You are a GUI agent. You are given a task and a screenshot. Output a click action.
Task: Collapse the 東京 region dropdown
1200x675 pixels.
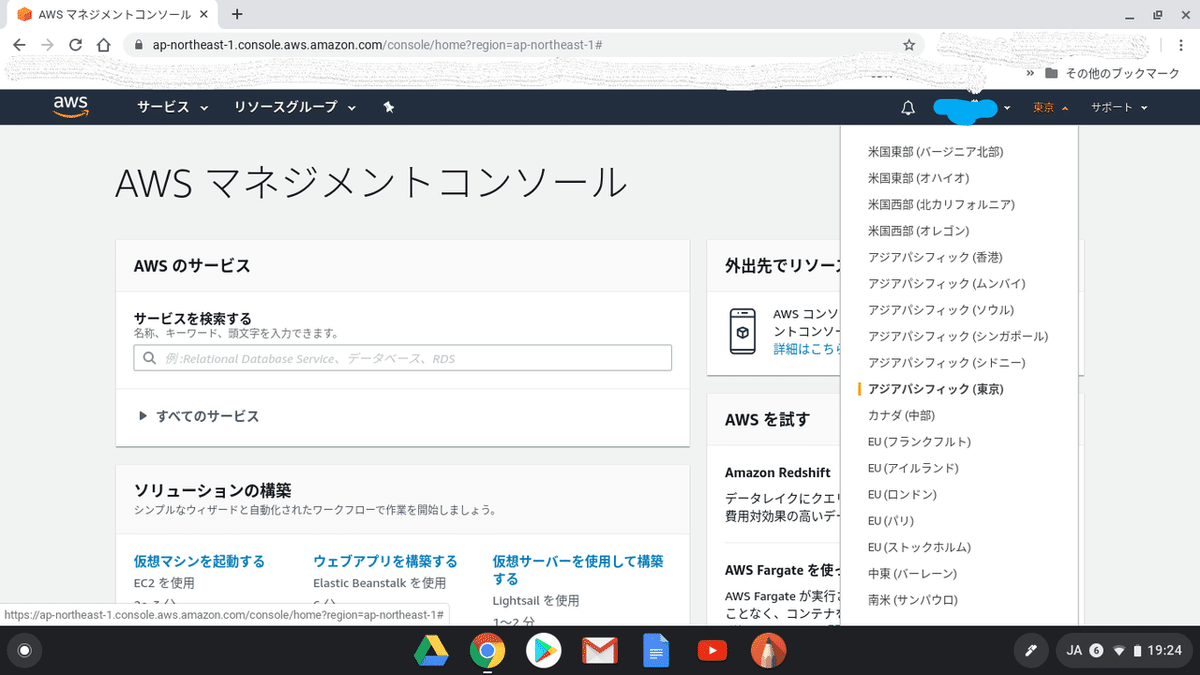(1051, 107)
